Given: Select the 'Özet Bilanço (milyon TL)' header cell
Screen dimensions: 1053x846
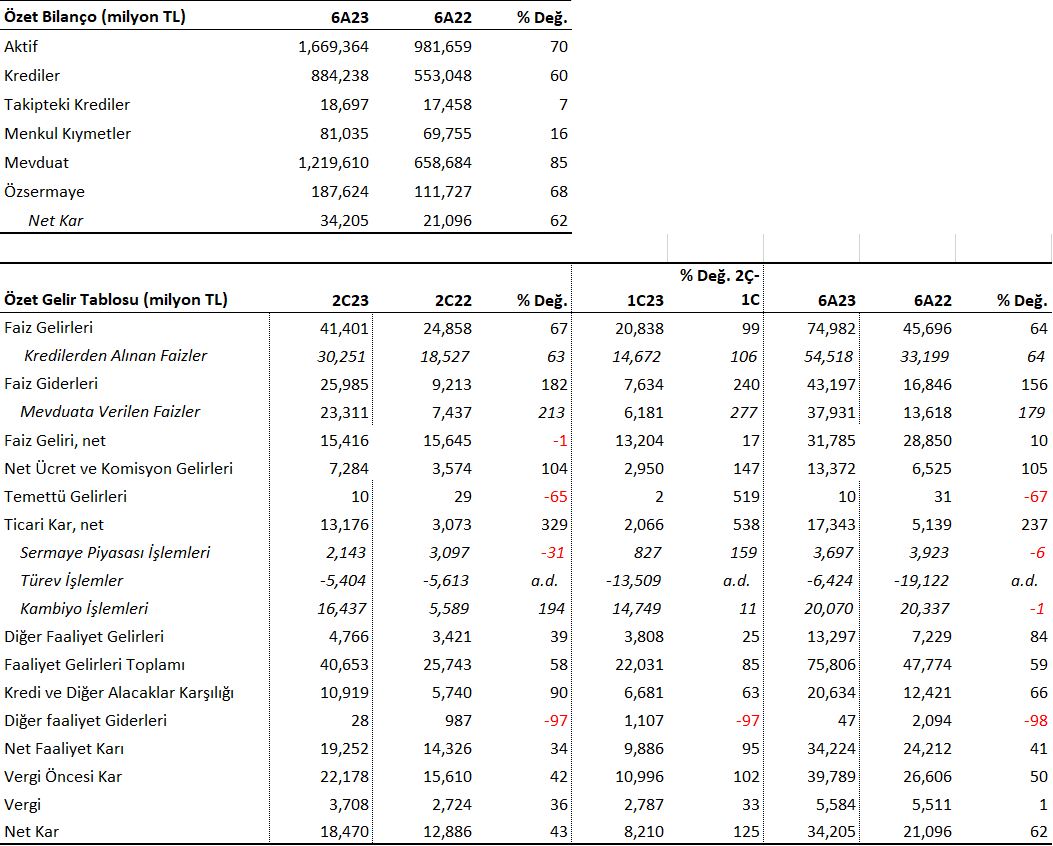Looking at the screenshot, I should click(95, 17).
